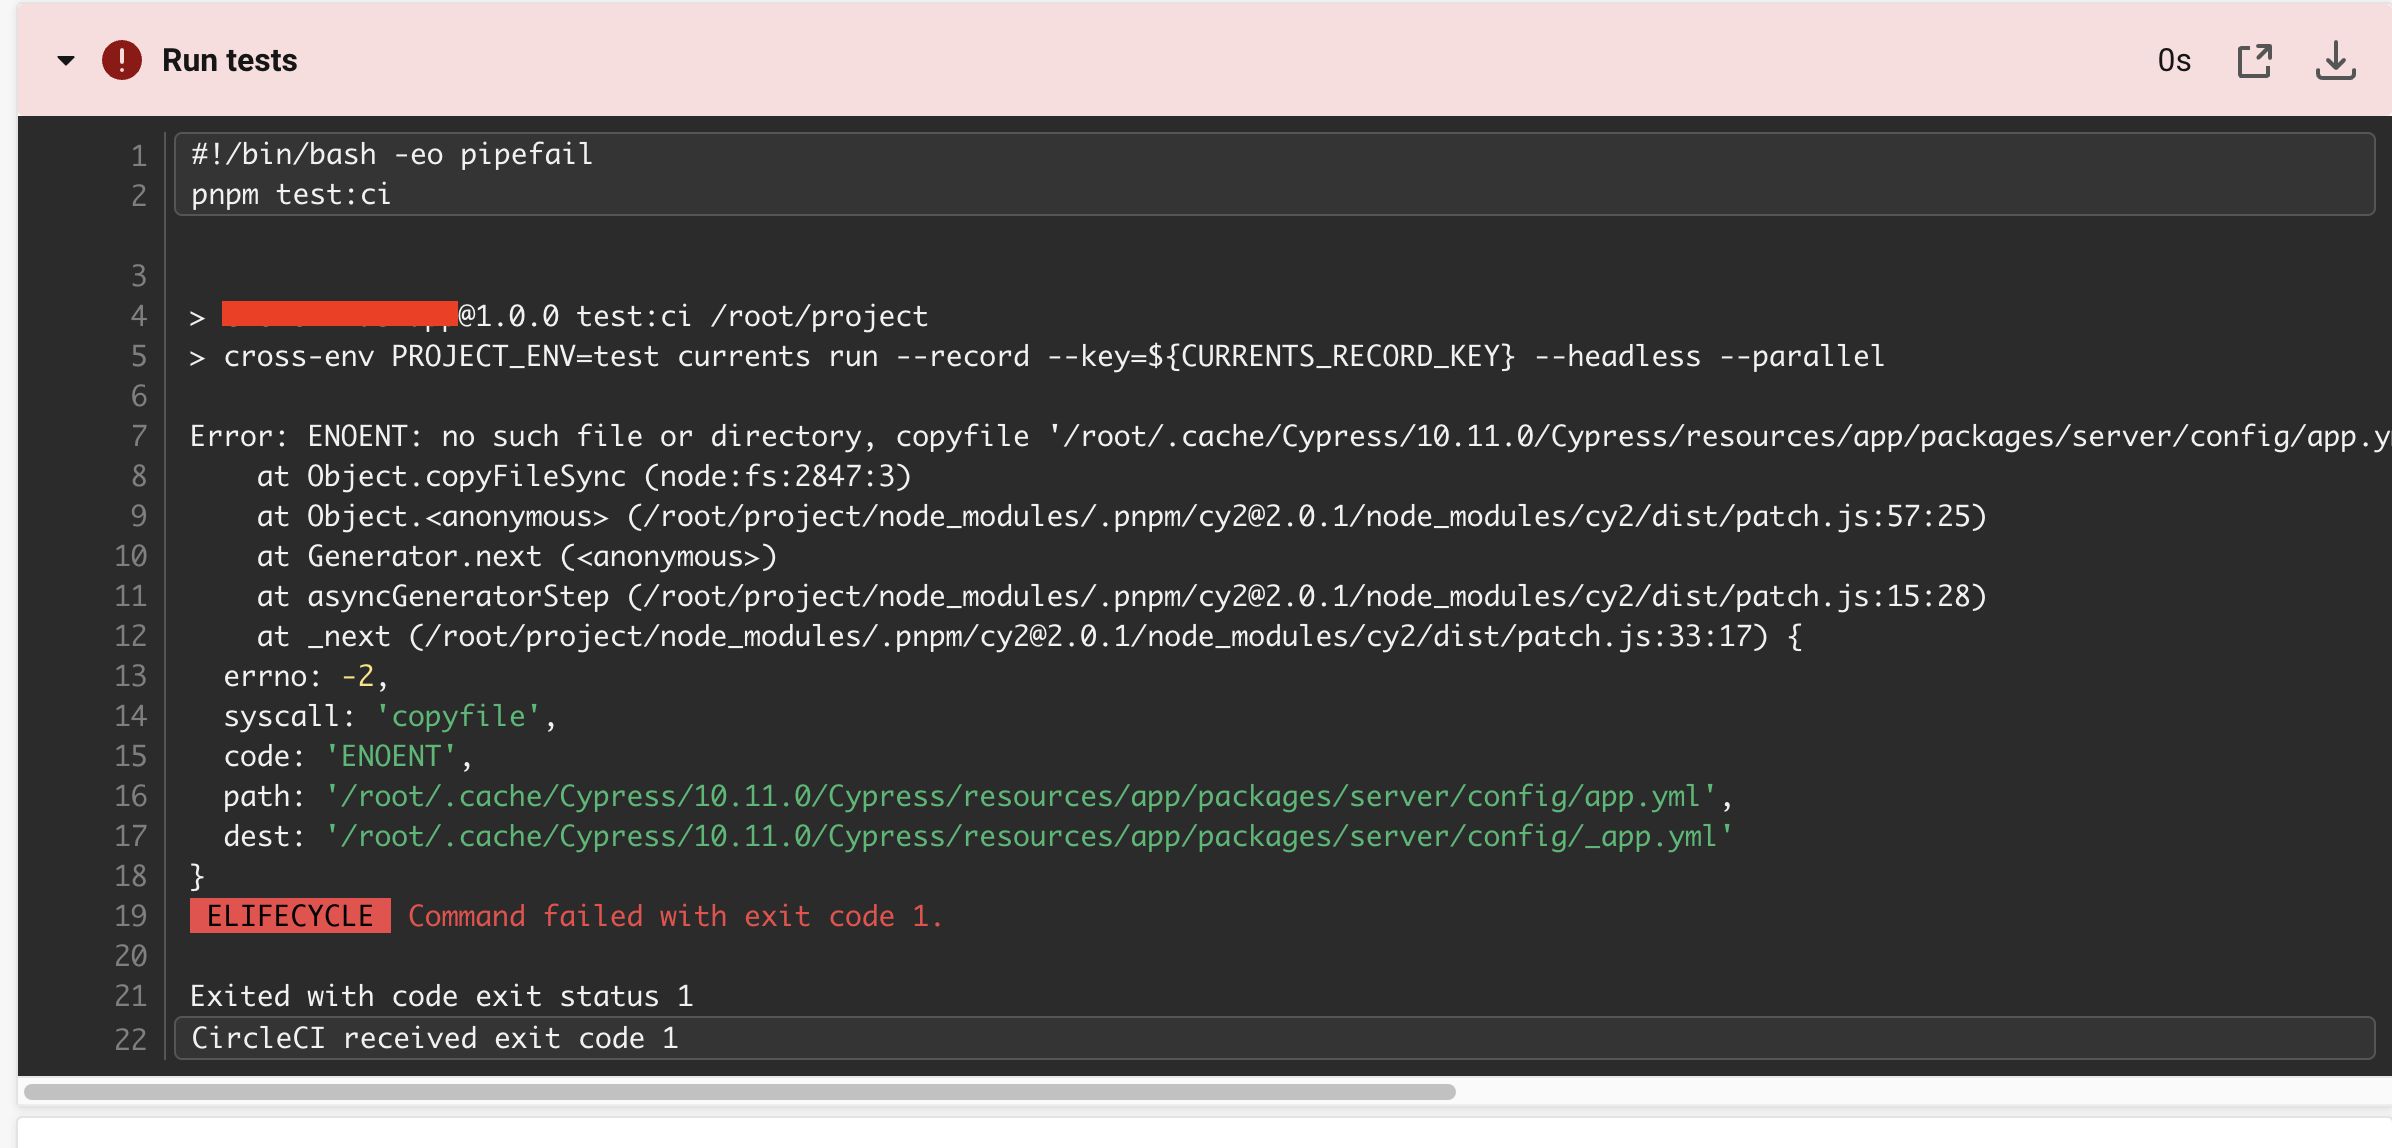Select the '#!/bin/bash -eo pipefail' line

coord(392,154)
